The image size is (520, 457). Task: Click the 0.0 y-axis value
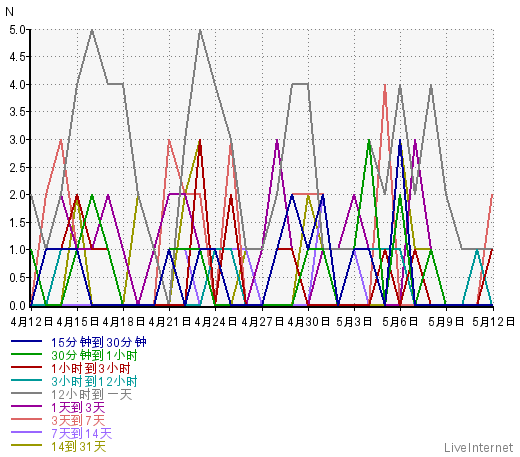click(x=17, y=305)
